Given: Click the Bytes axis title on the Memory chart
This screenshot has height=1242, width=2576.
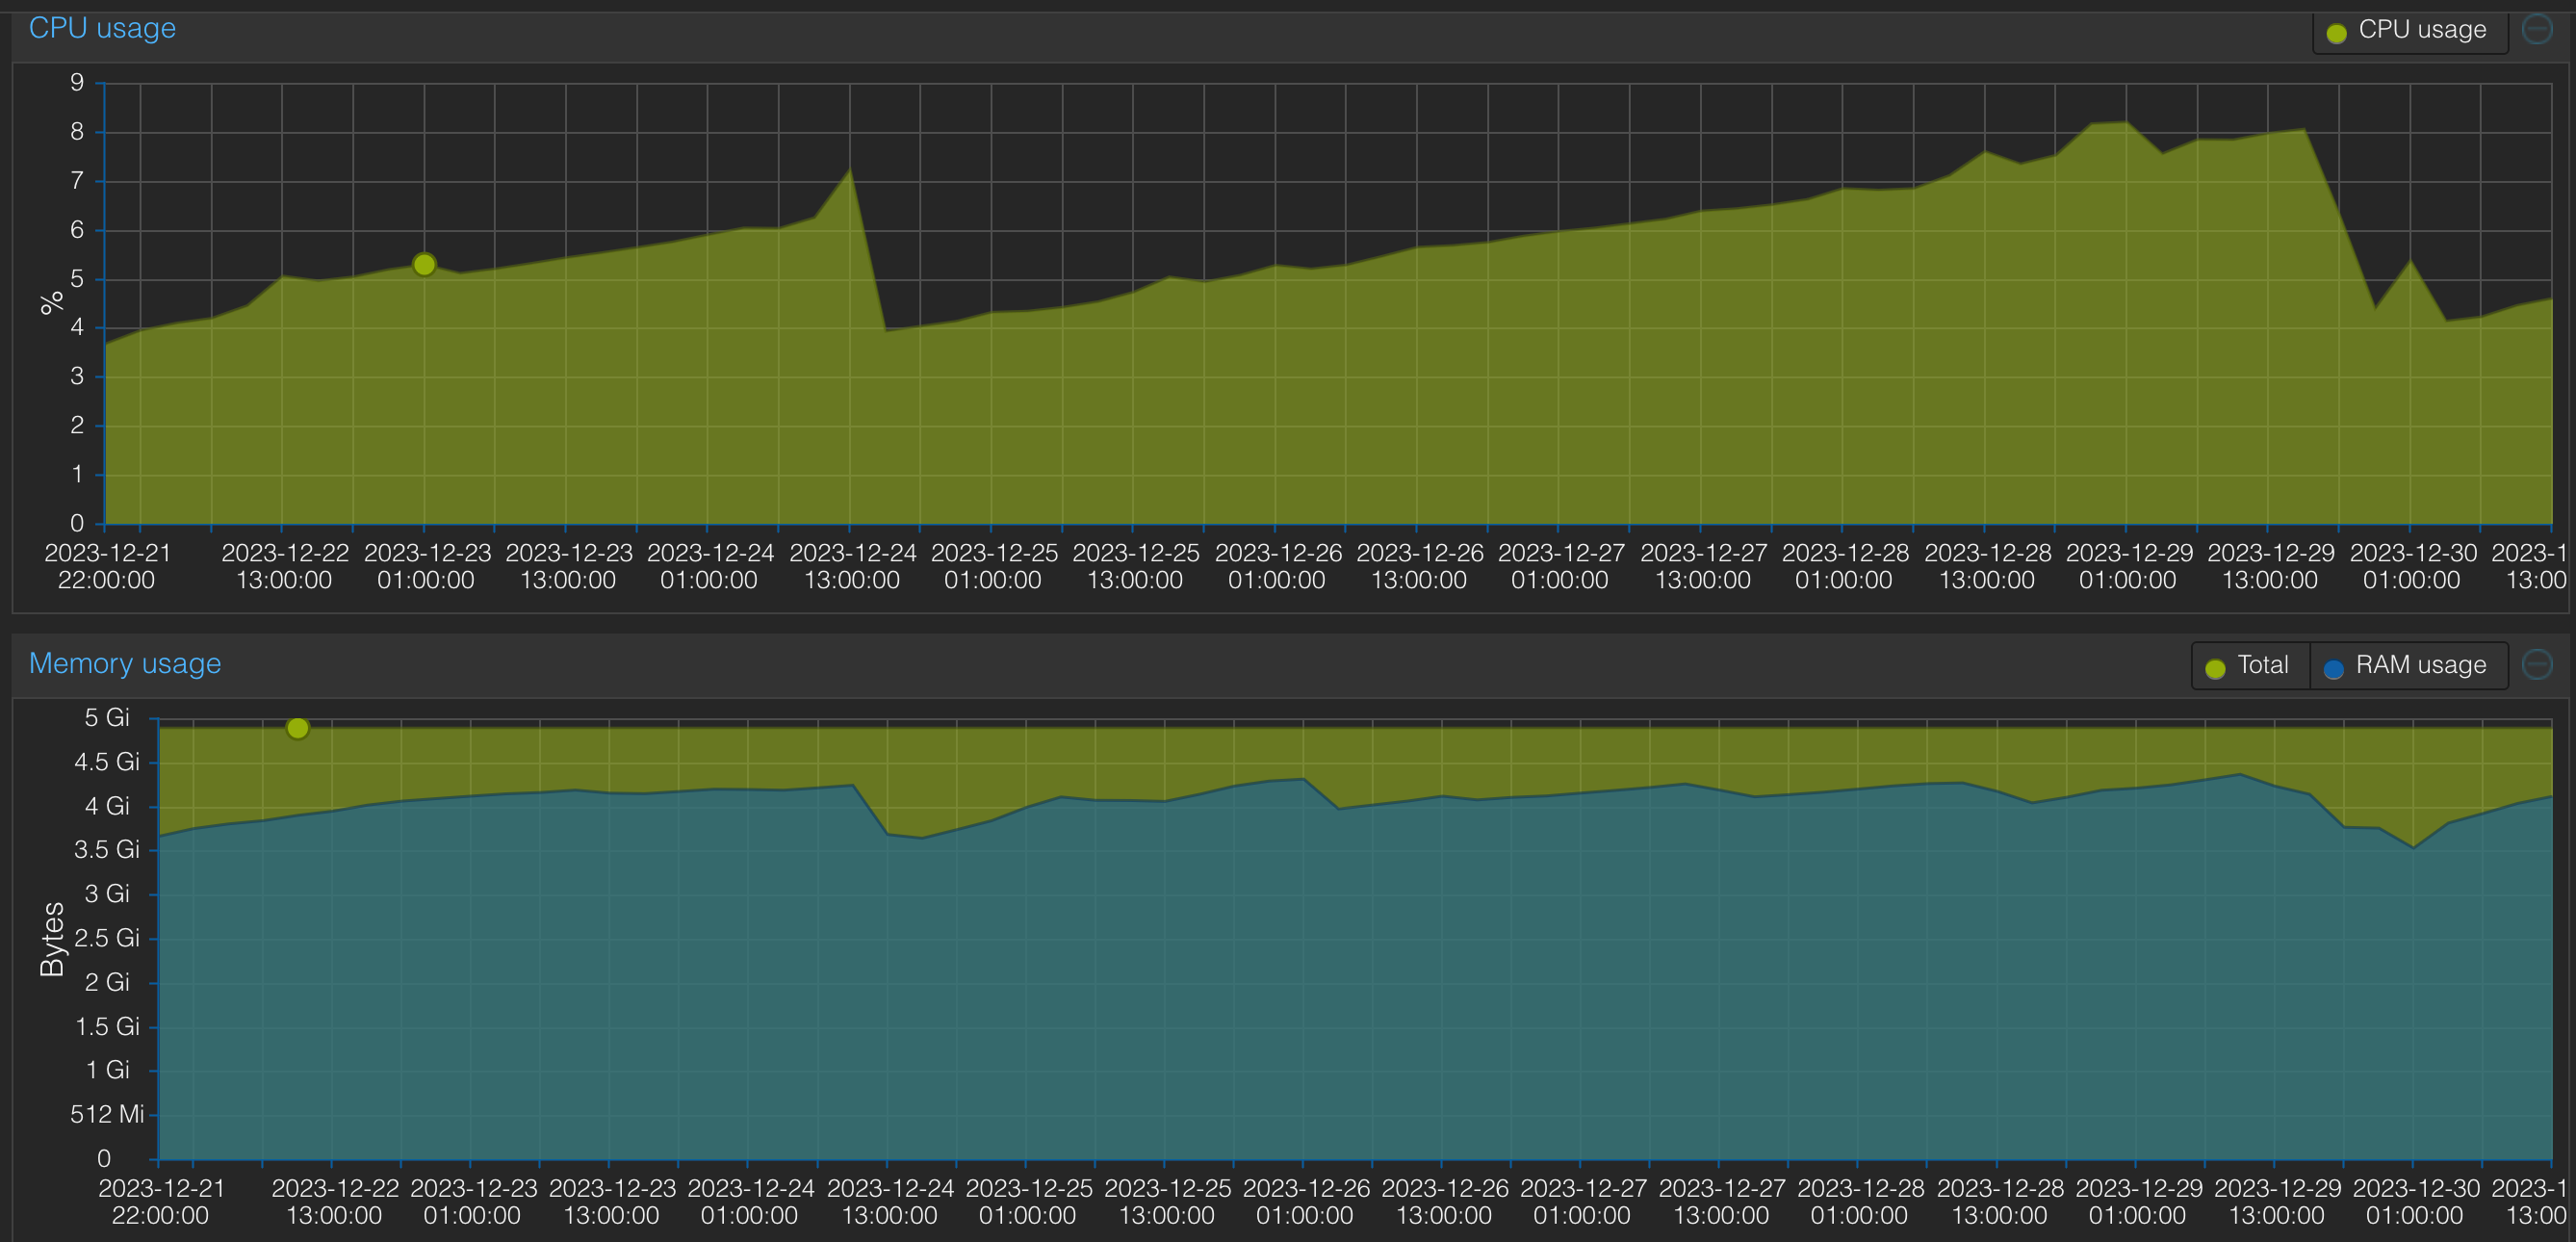Looking at the screenshot, I should [52, 938].
